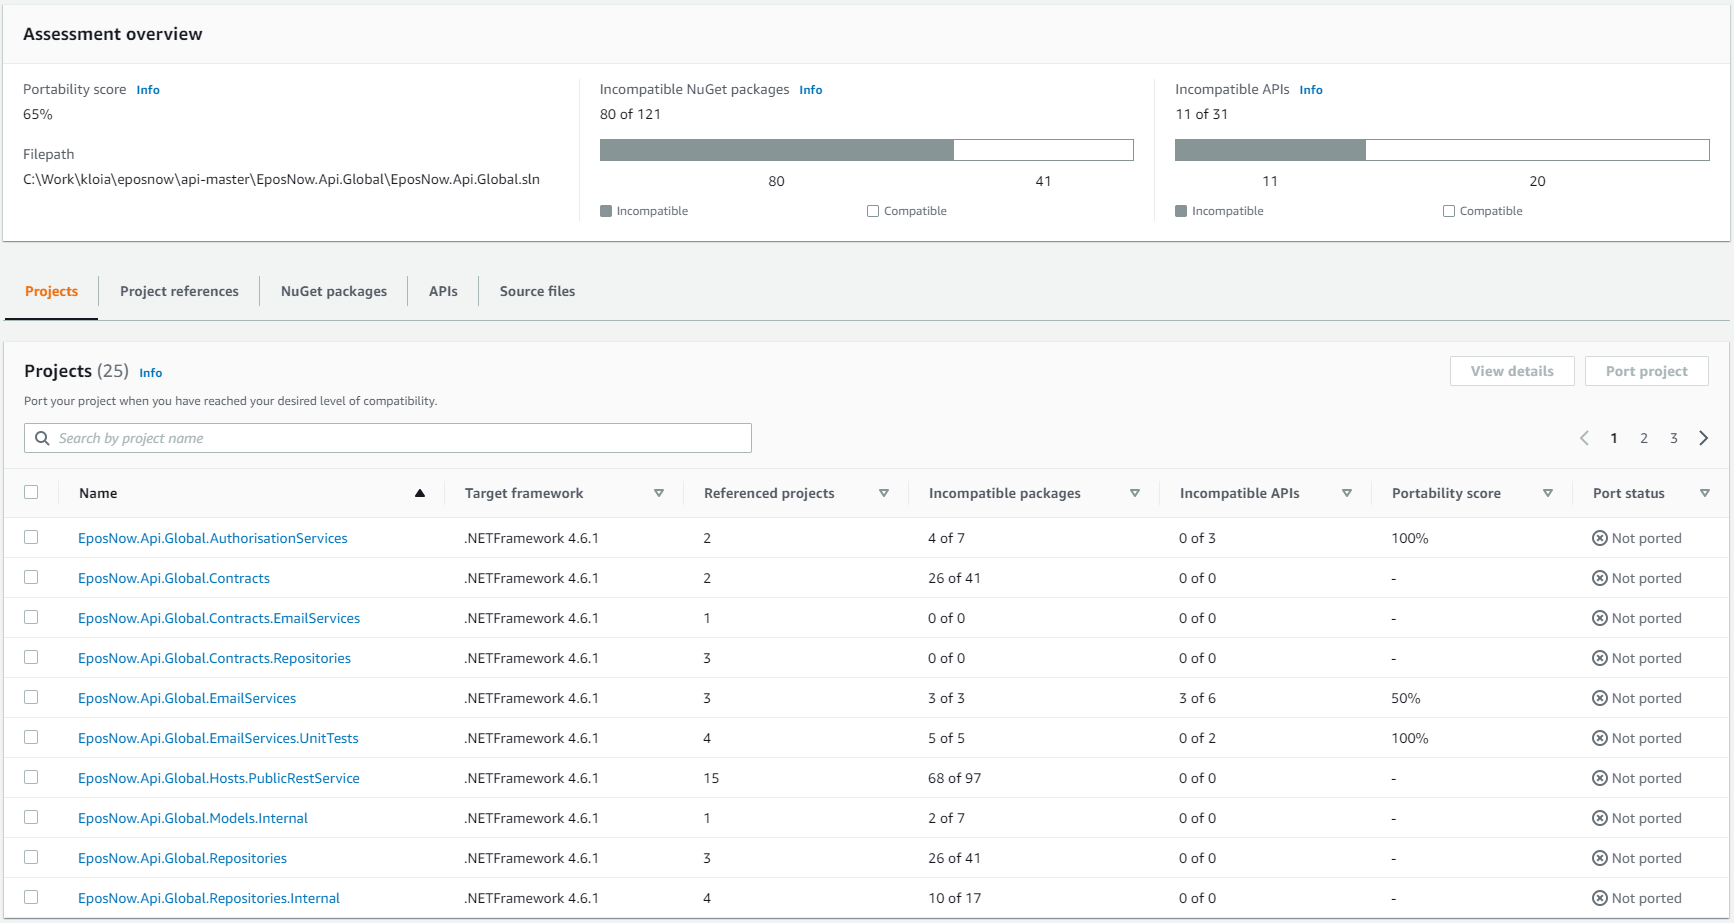Image resolution: width=1734 pixels, height=923 pixels.
Task: Toggle the select-all checkbox in the table header
Action: (31, 491)
